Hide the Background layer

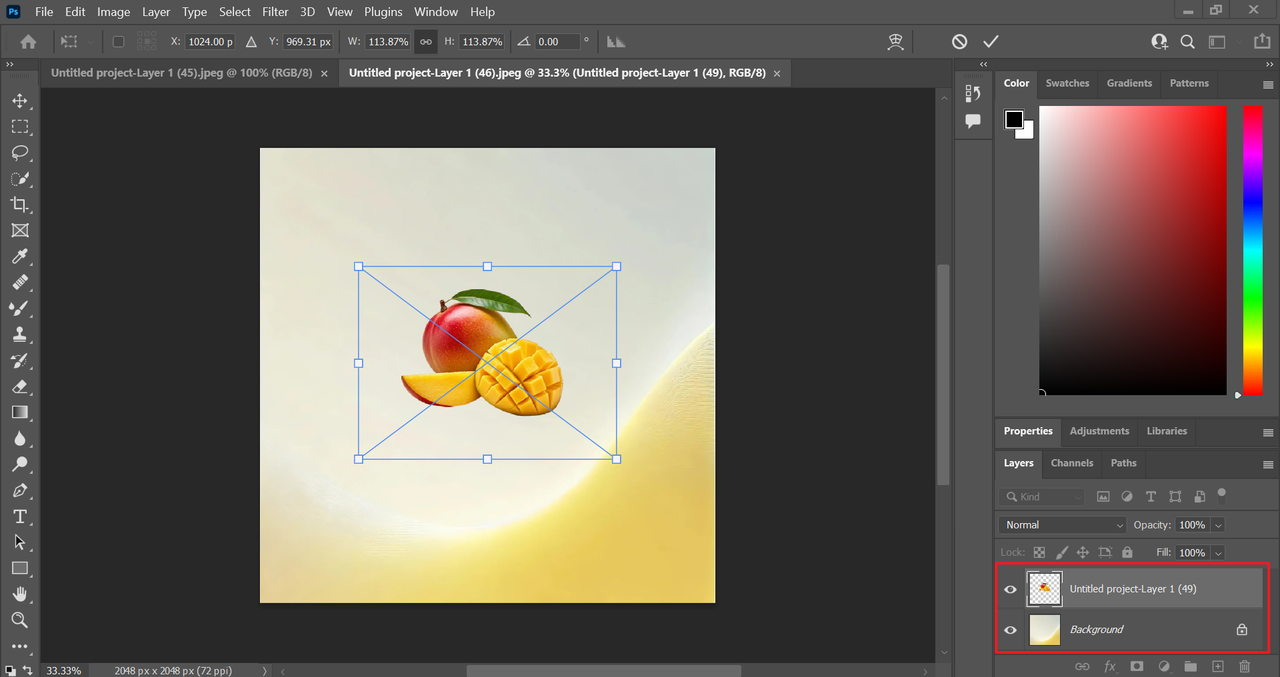[x=1010, y=630]
